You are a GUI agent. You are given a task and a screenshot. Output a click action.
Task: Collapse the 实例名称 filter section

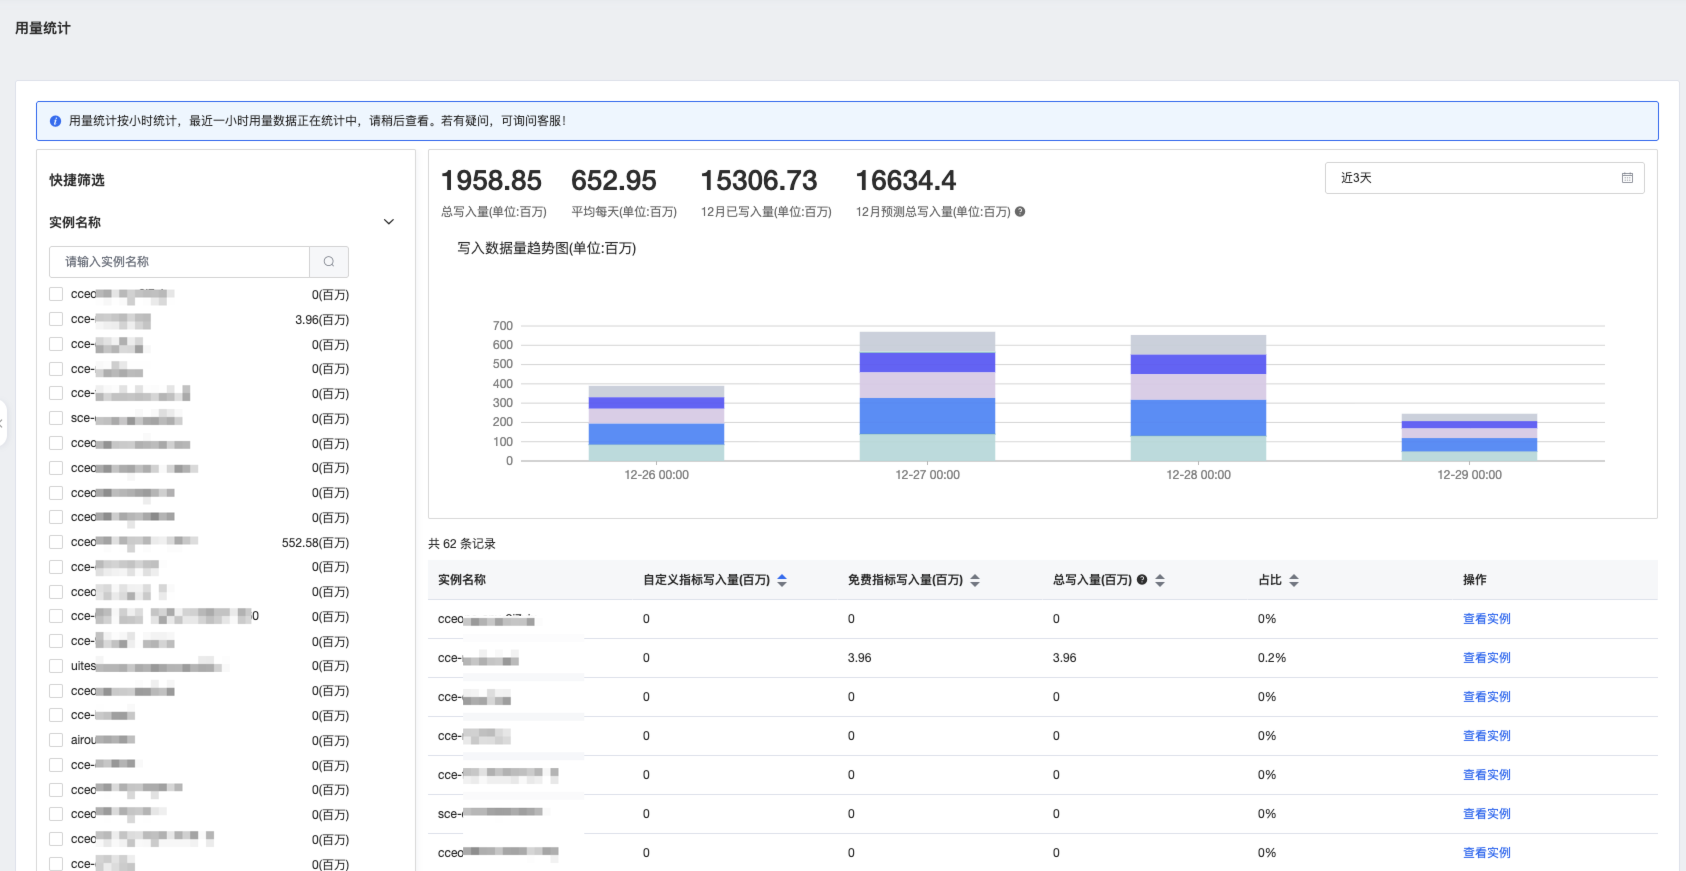point(389,222)
